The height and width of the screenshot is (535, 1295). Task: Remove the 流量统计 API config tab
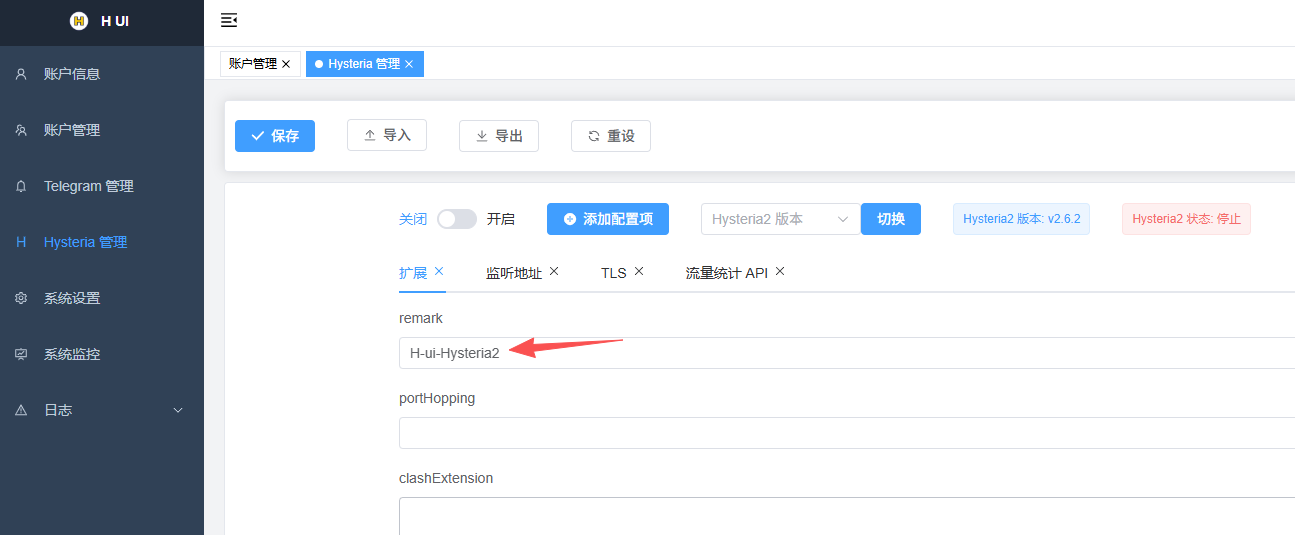tap(780, 271)
